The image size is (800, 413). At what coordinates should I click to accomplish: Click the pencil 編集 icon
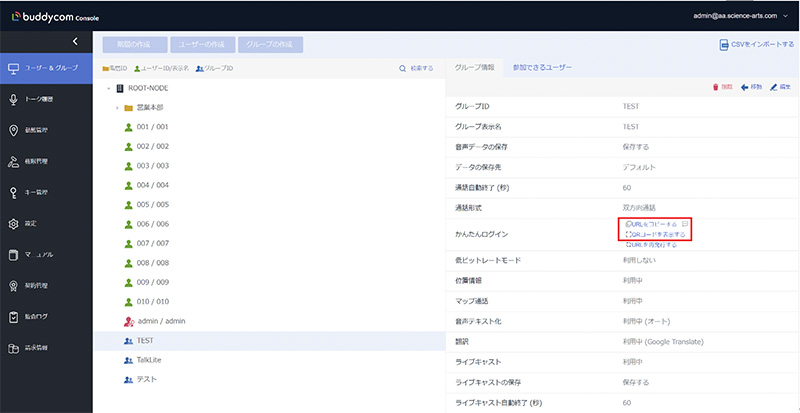tap(771, 87)
